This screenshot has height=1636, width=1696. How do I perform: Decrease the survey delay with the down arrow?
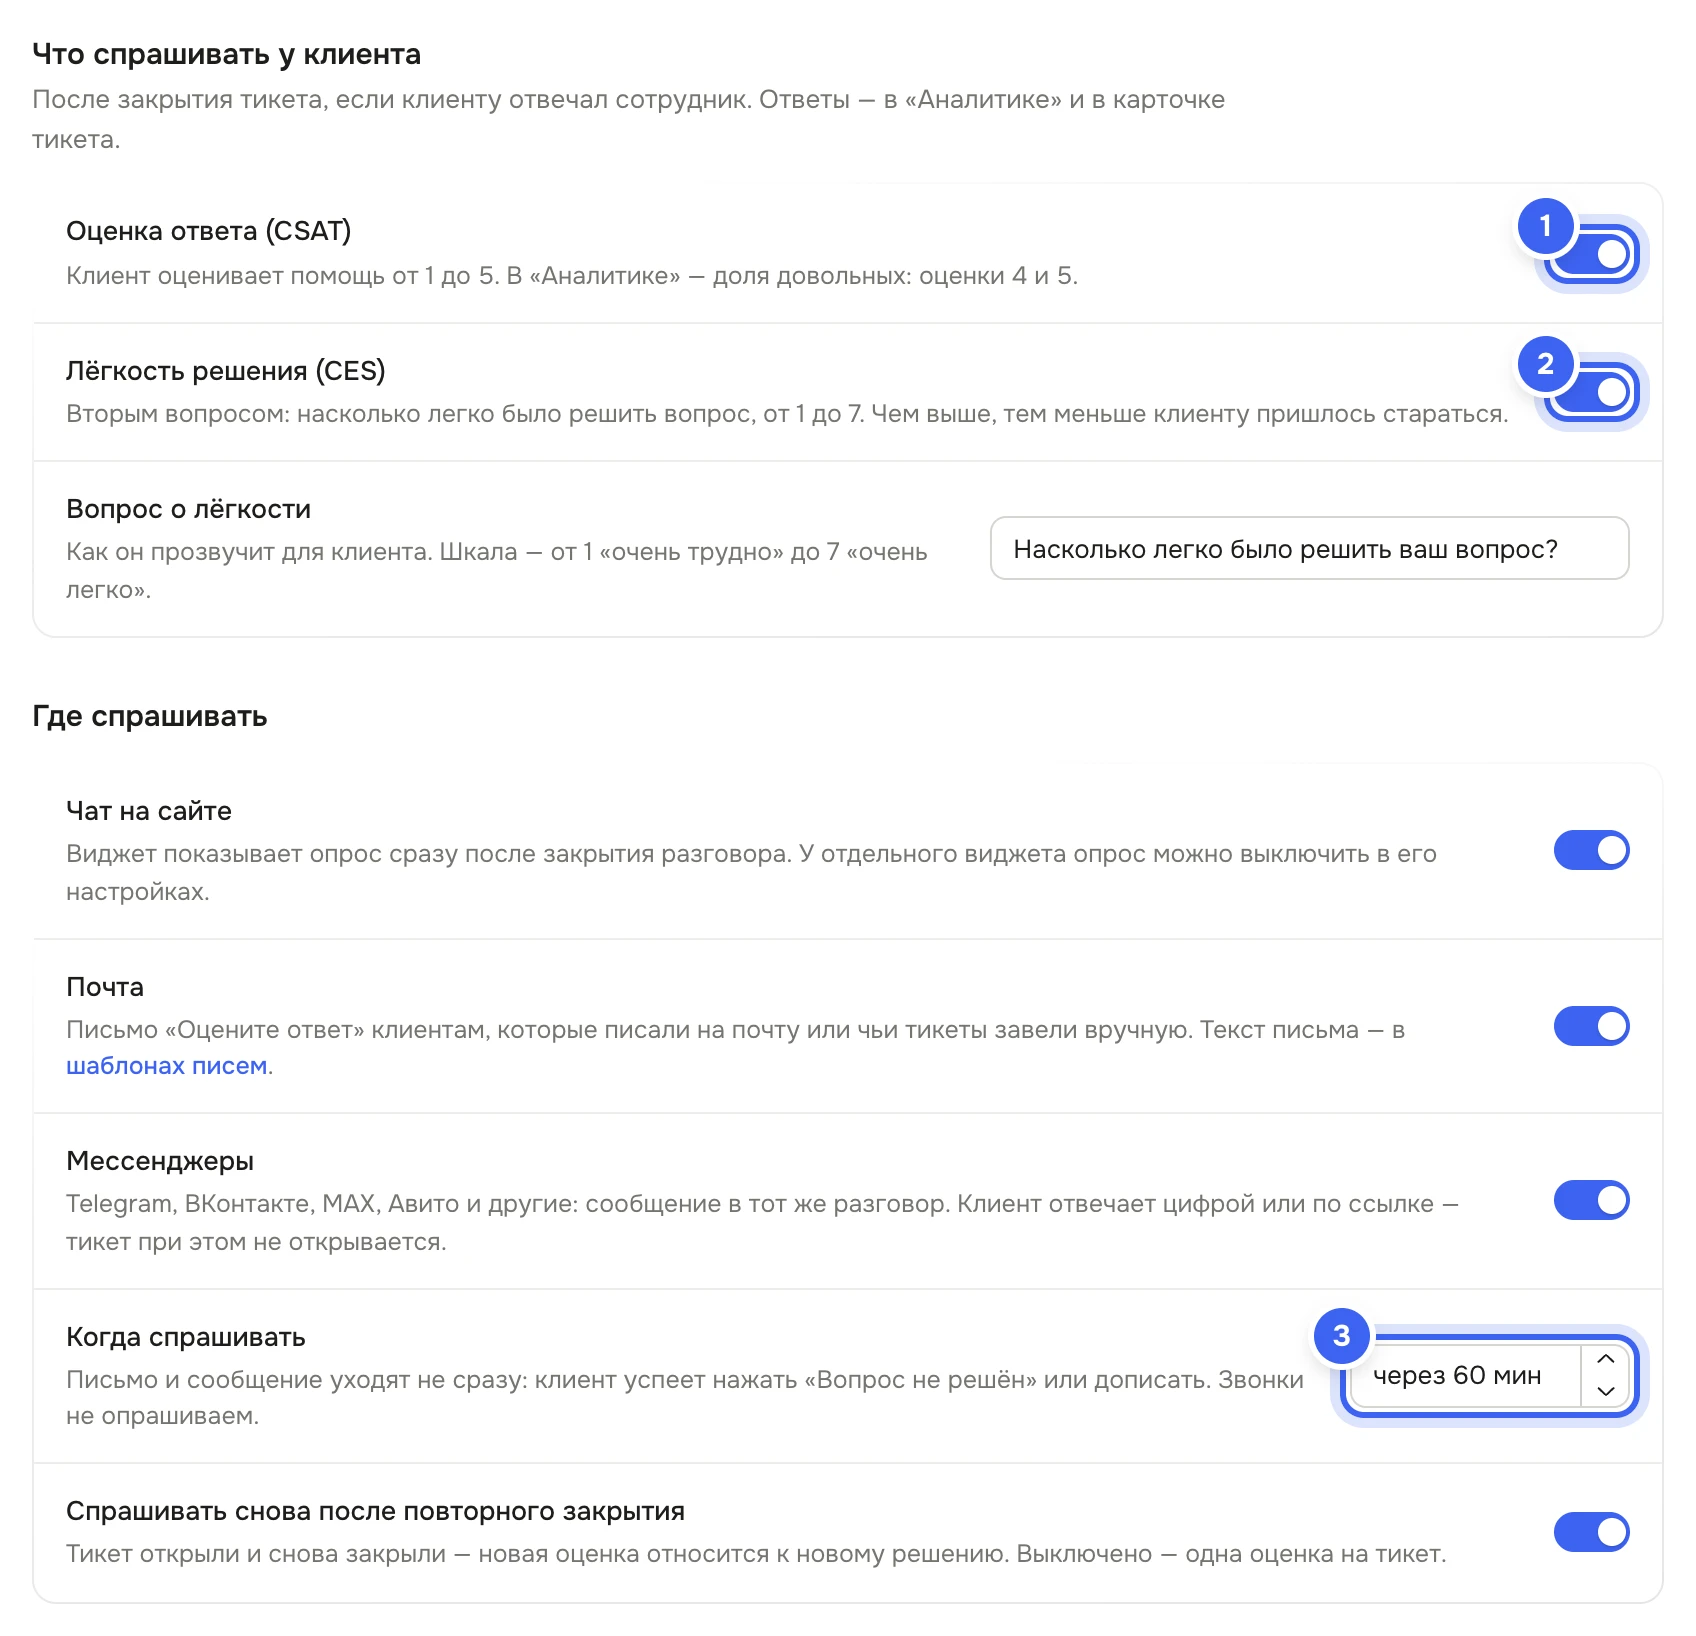point(1606,1391)
